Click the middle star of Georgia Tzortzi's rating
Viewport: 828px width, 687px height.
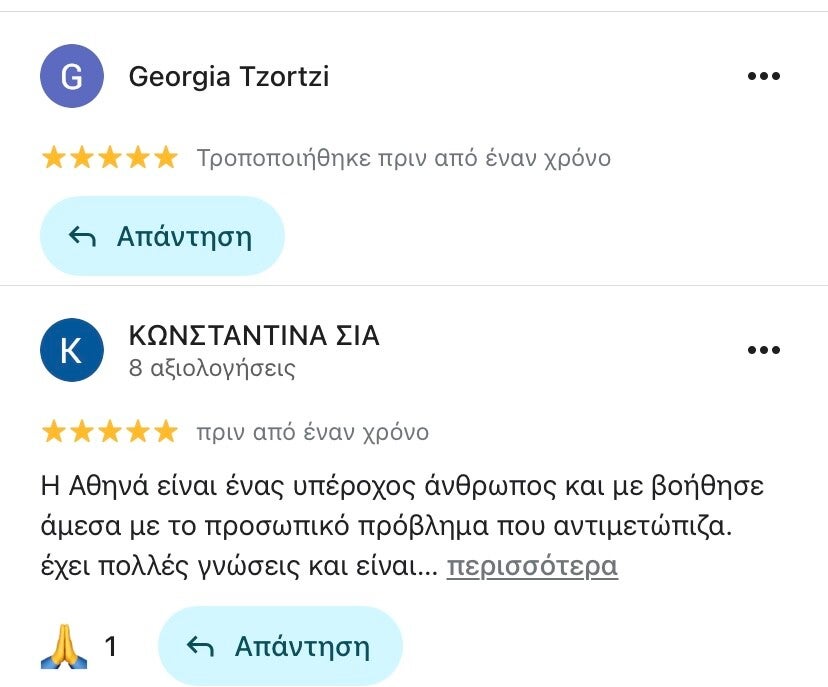109,158
